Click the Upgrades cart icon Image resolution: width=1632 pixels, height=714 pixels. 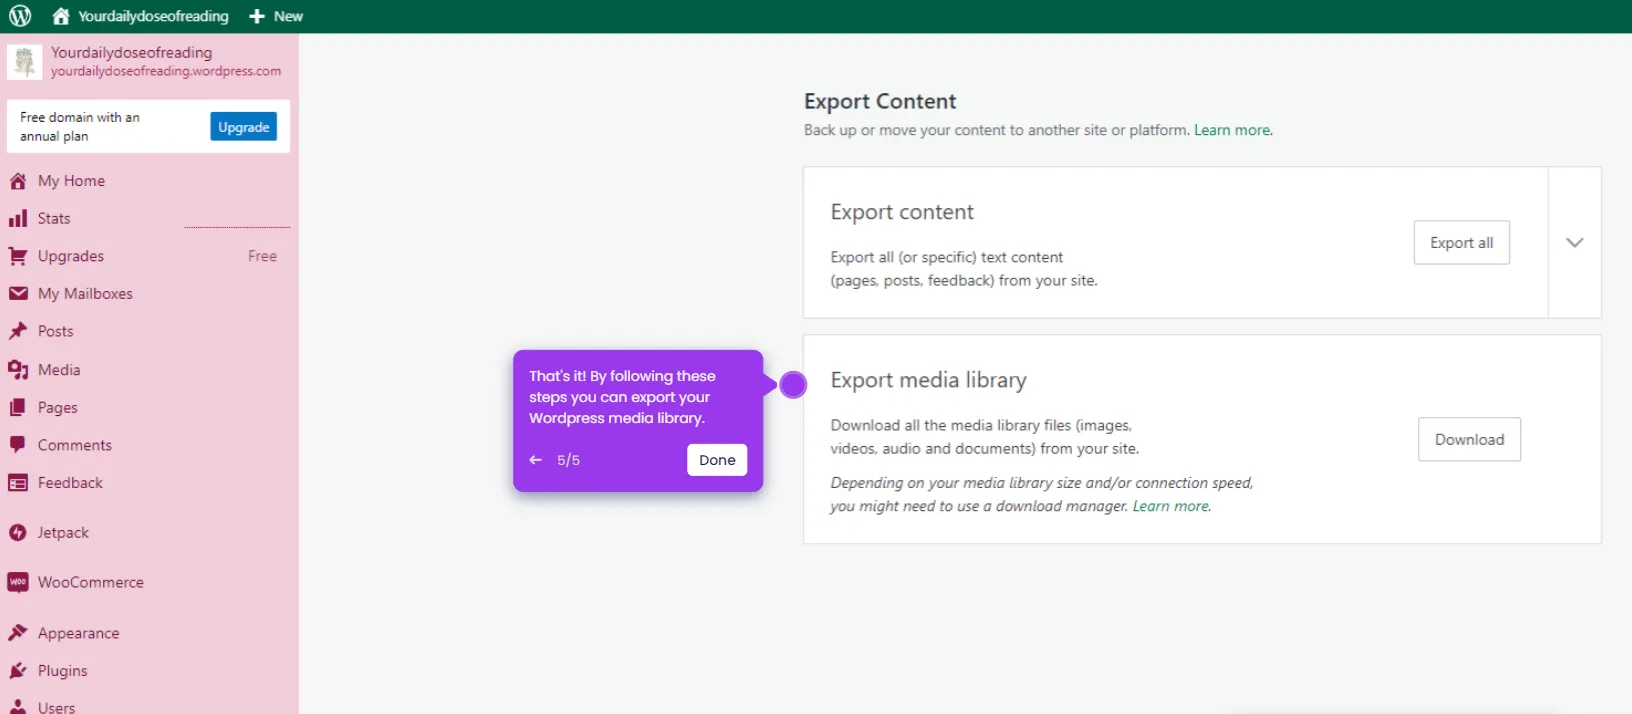pos(18,256)
